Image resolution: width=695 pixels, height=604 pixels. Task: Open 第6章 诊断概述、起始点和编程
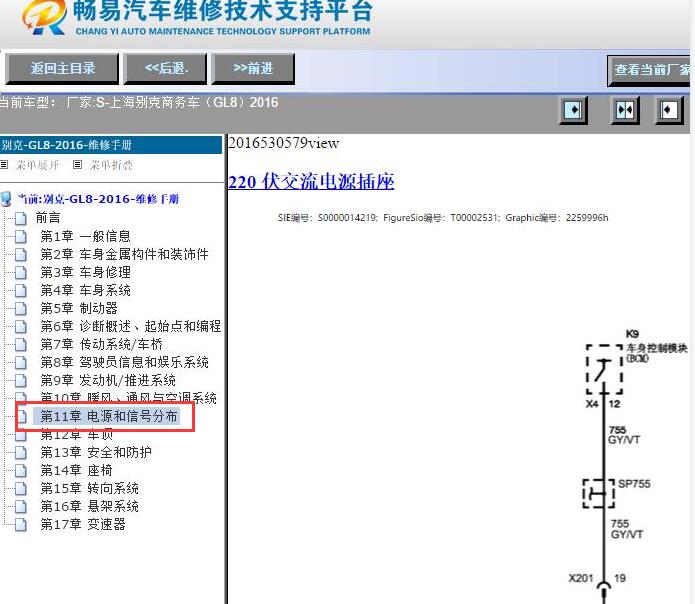[131, 326]
